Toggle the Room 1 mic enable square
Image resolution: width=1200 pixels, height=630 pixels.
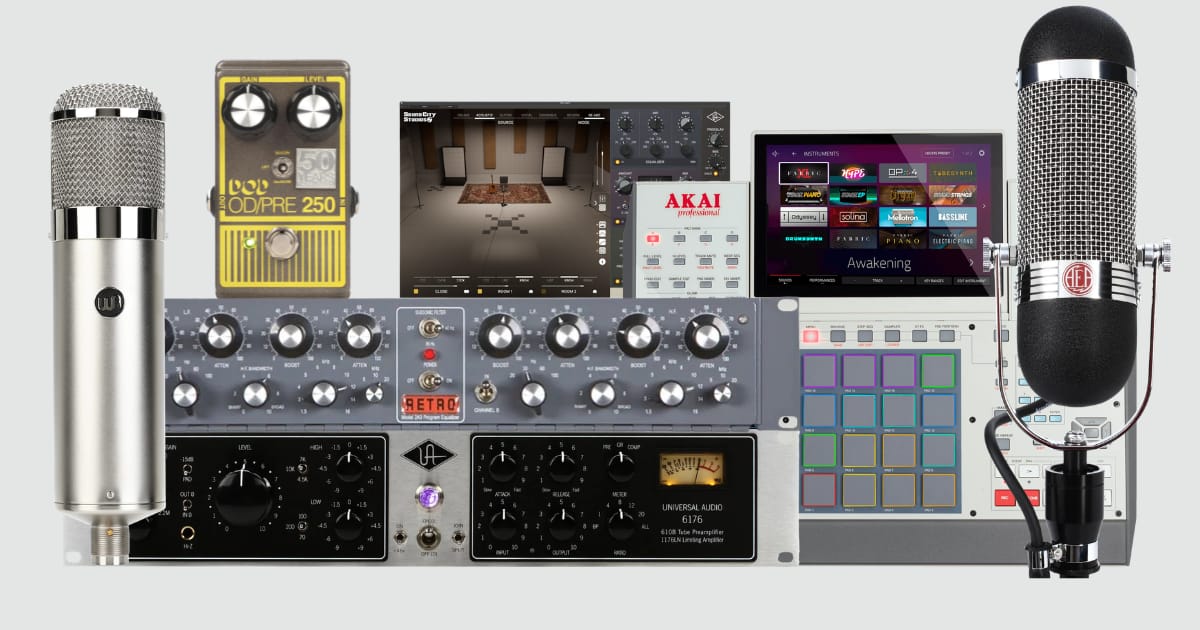[x=480, y=291]
